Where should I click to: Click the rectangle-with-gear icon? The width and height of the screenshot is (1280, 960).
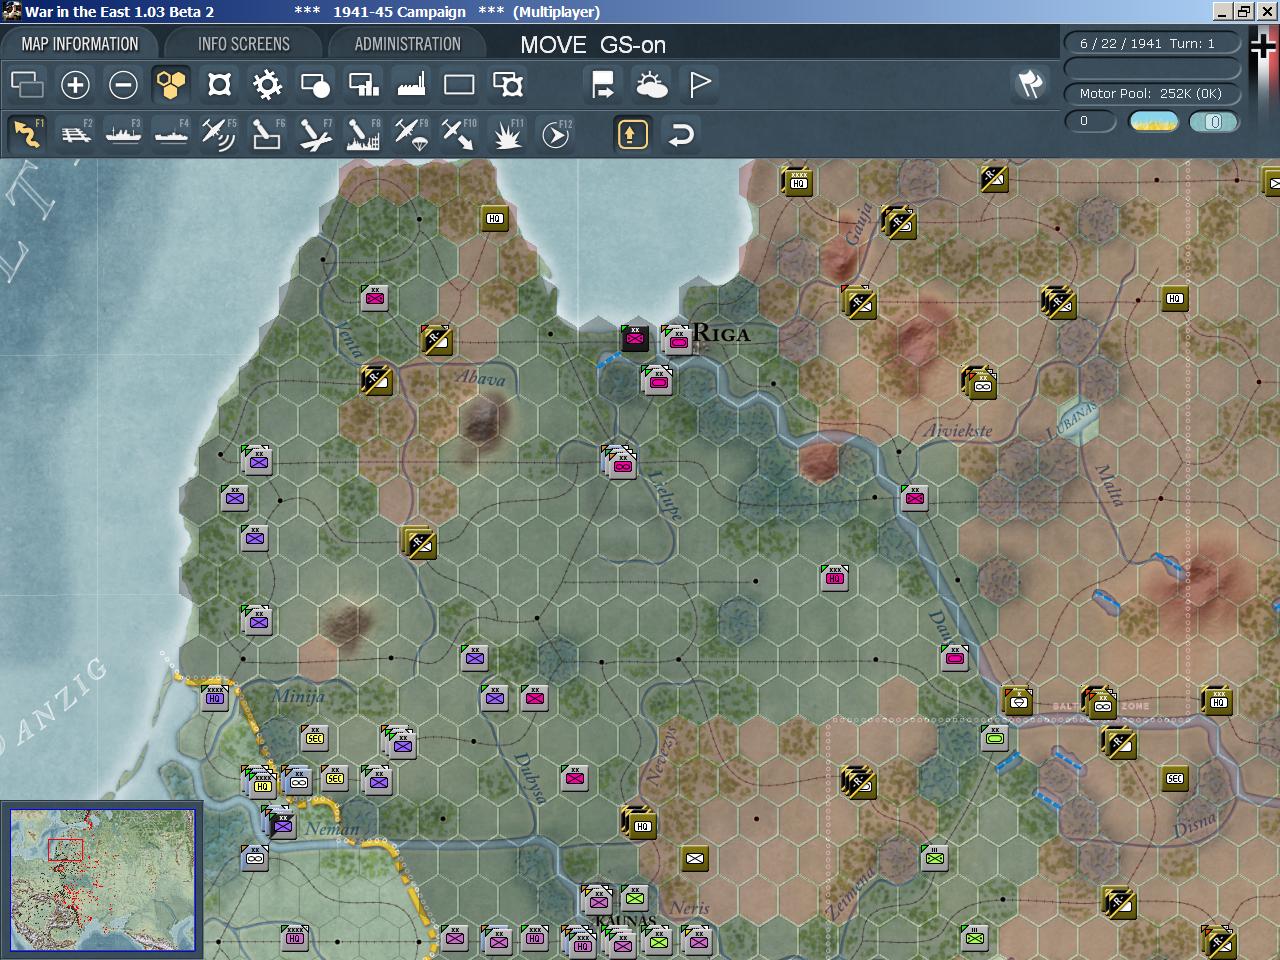click(508, 85)
